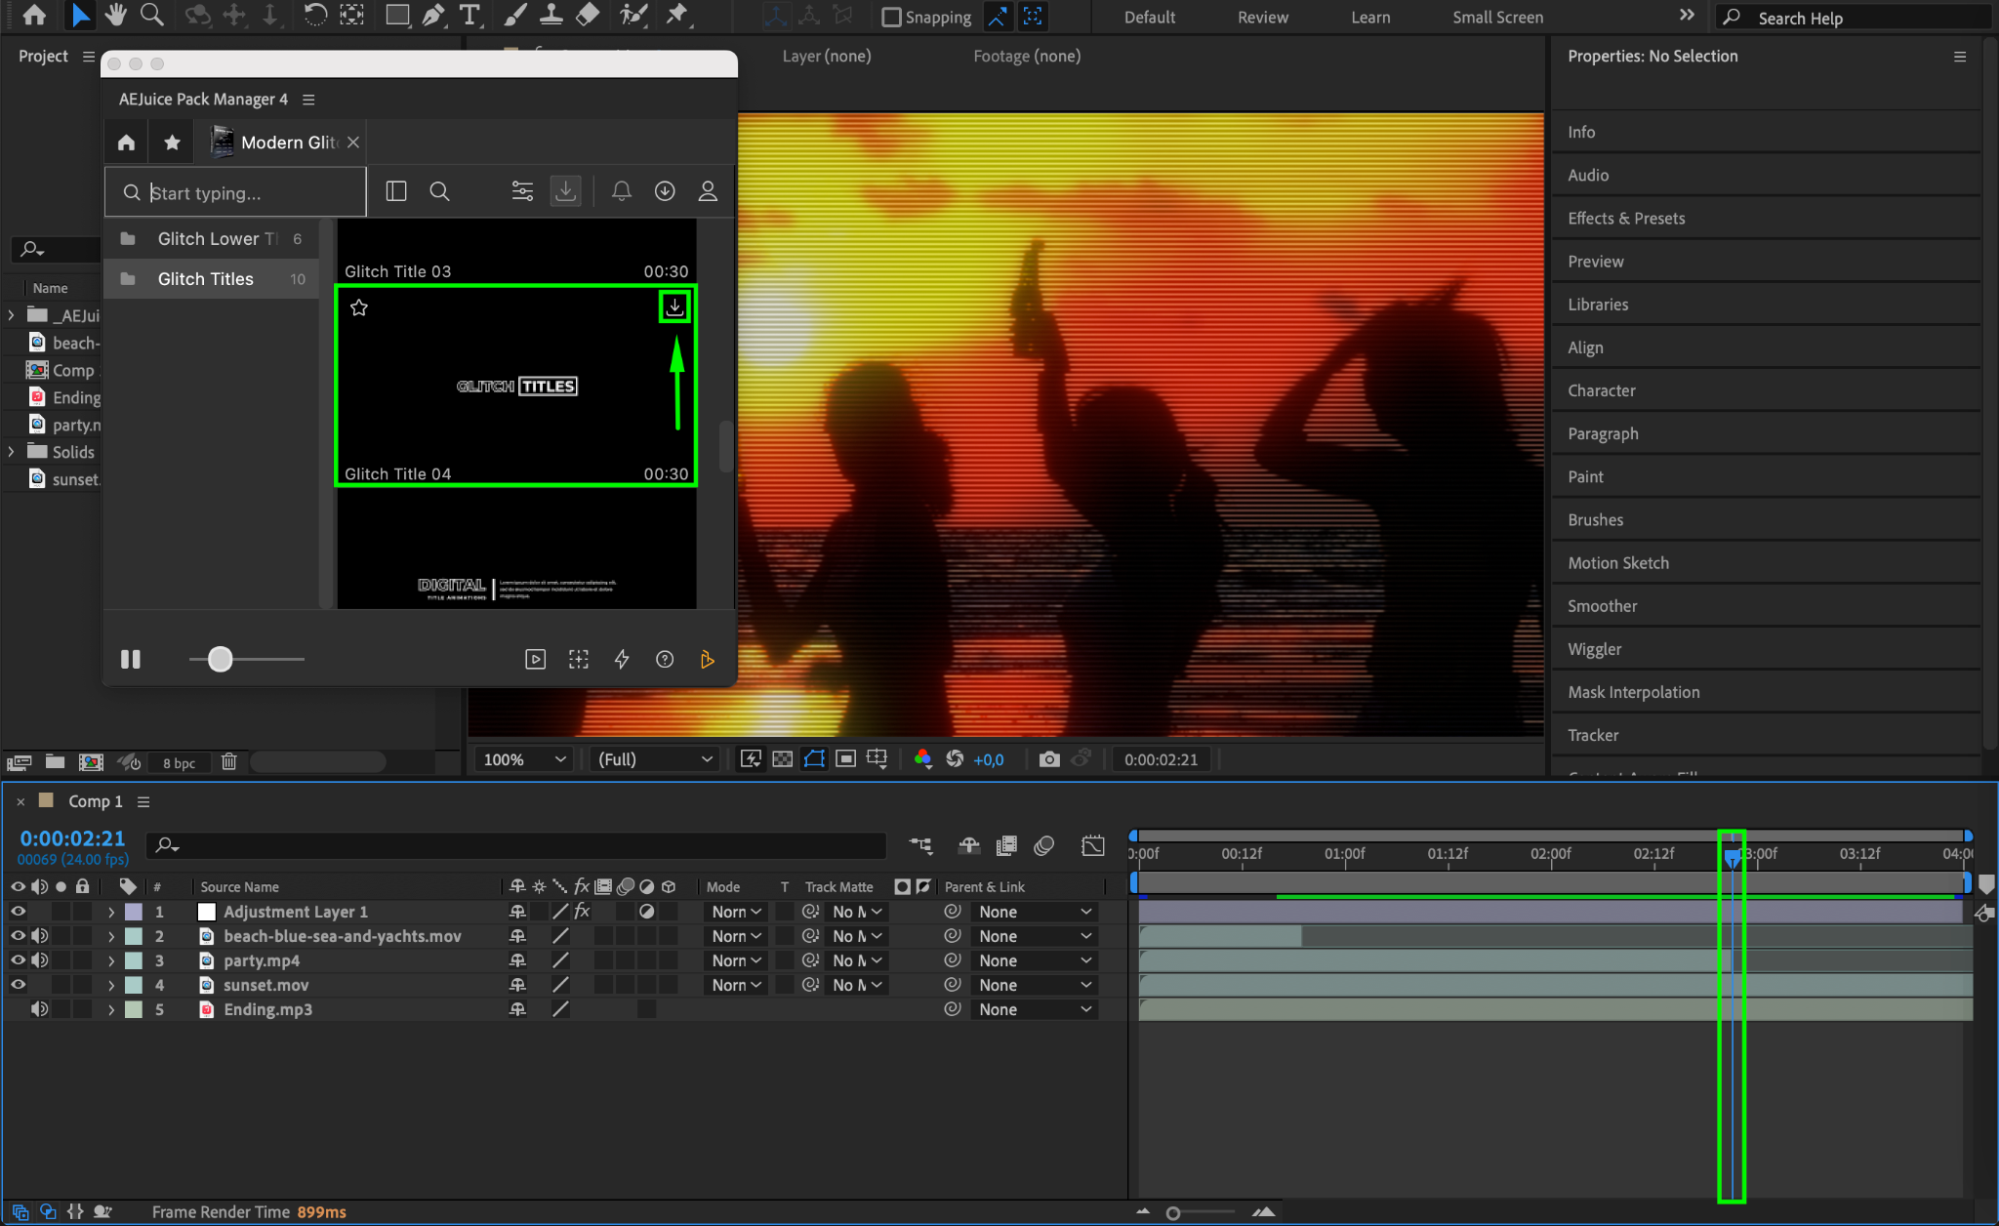Click the AEJuice preview size slider handle
1999x1226 pixels.
click(220, 659)
